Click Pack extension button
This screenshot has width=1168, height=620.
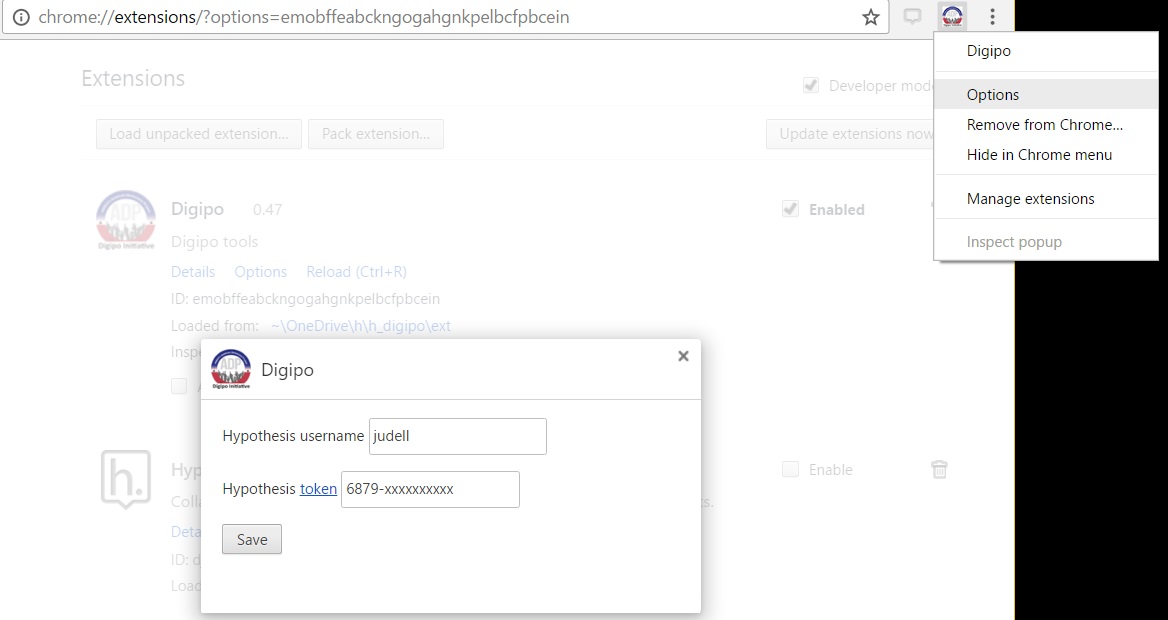tap(376, 134)
